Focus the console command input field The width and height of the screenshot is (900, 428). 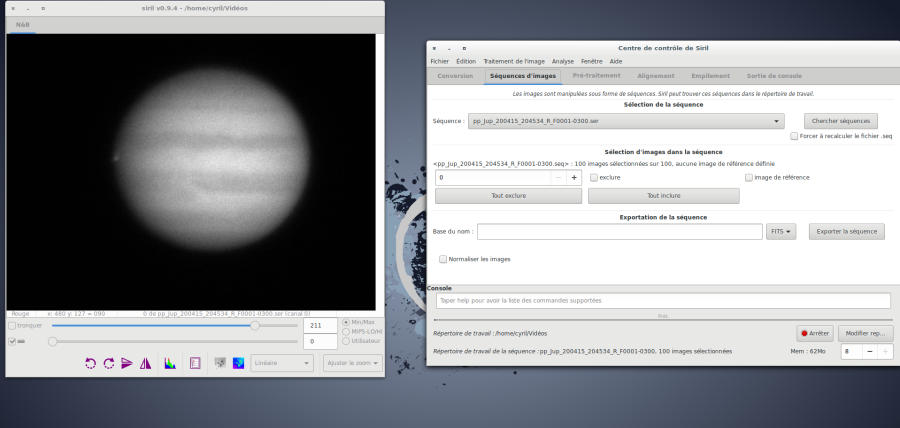point(663,301)
